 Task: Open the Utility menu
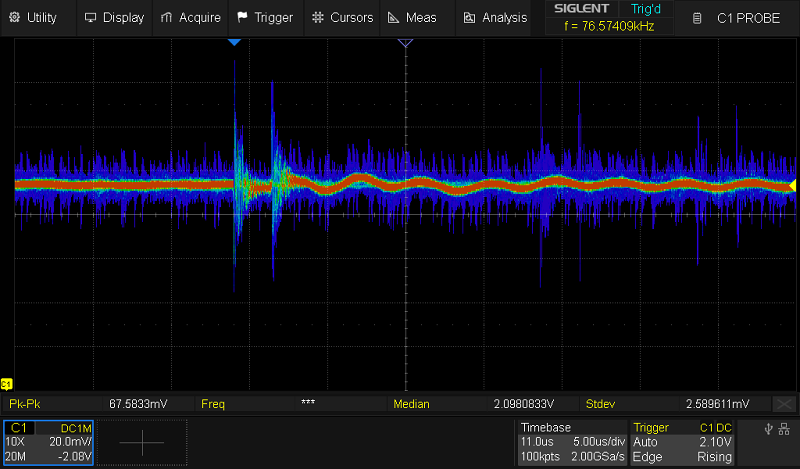[35, 17]
